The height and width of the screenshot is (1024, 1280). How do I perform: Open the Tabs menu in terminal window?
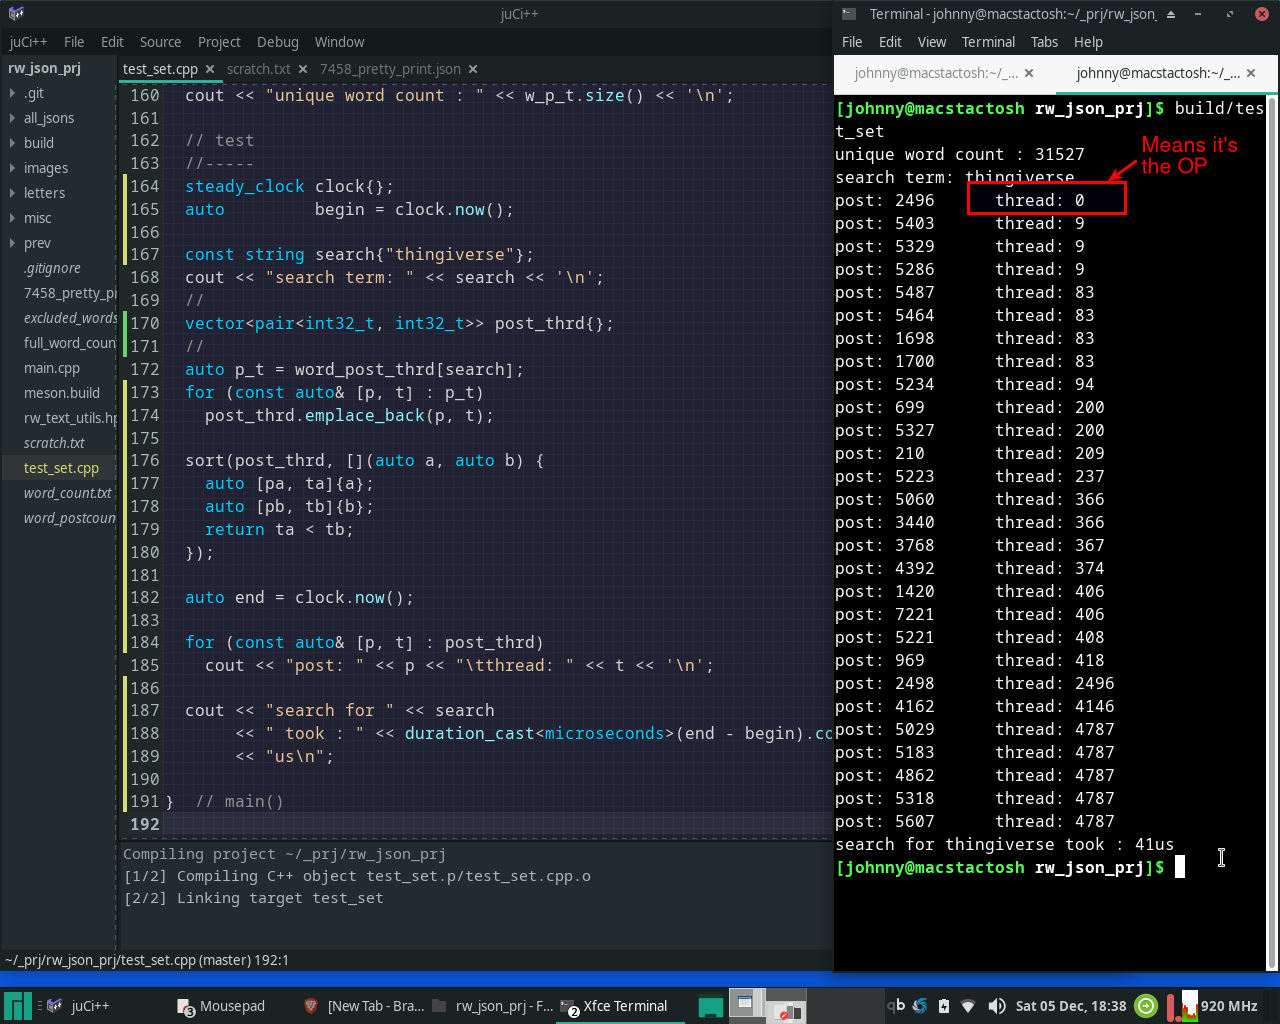click(1044, 42)
